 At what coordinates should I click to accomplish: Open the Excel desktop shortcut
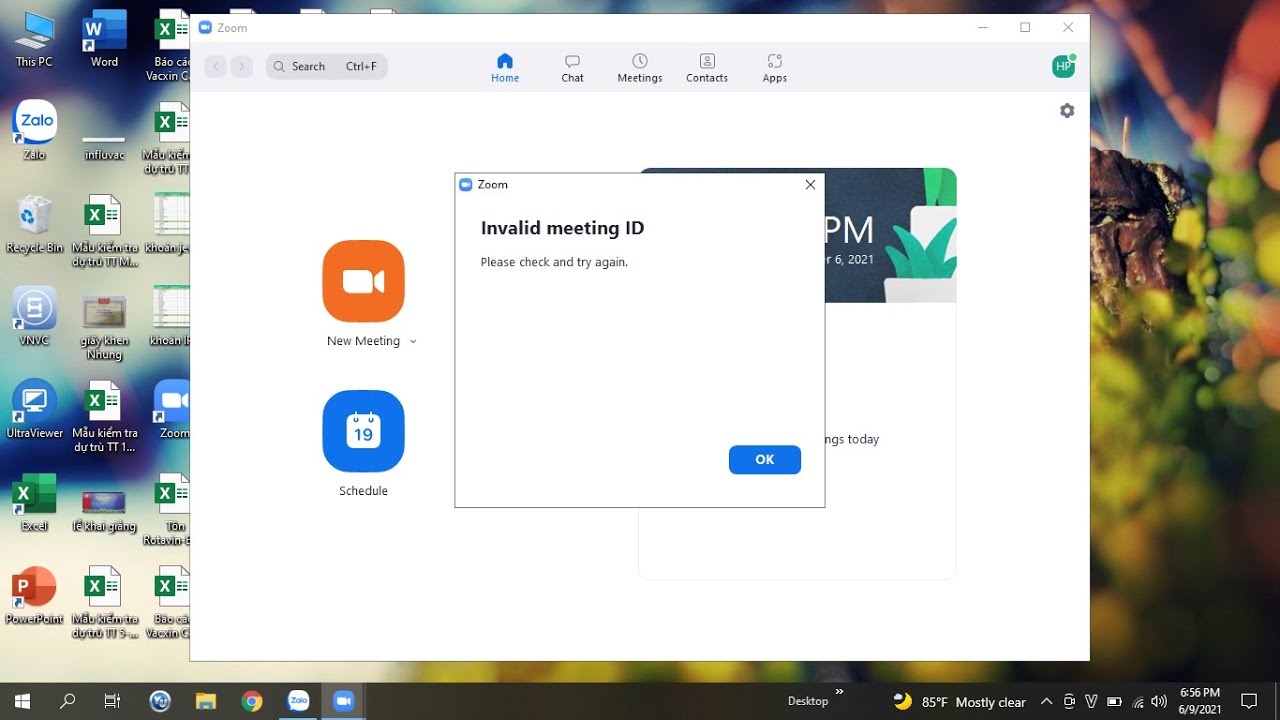[34, 502]
